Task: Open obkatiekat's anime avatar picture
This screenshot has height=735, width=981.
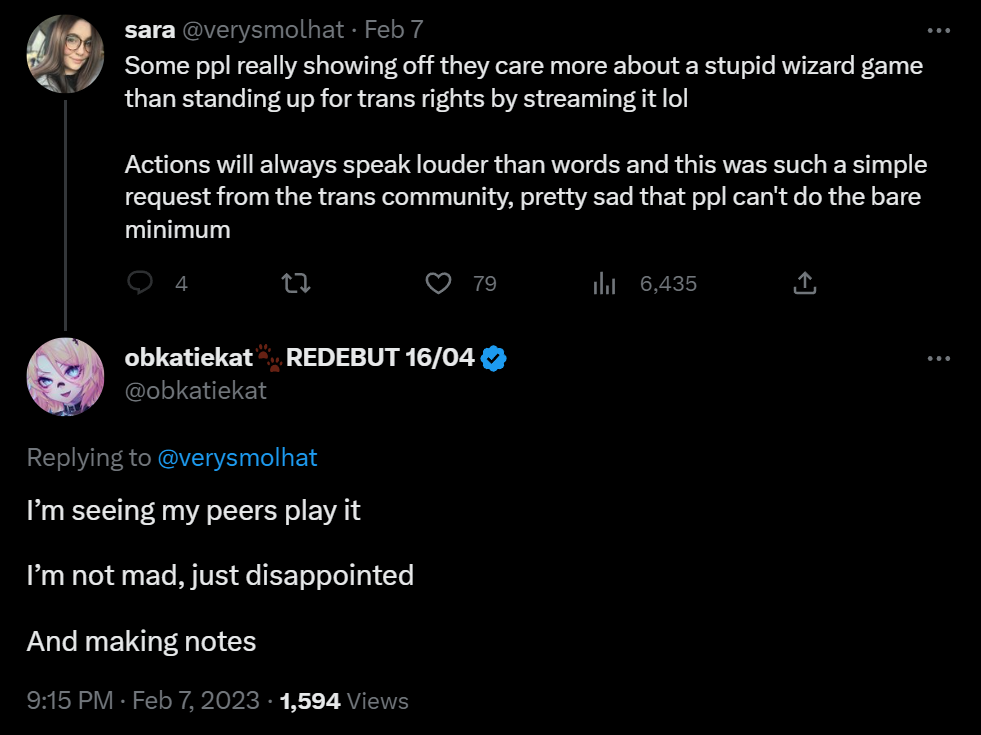Action: 65,377
